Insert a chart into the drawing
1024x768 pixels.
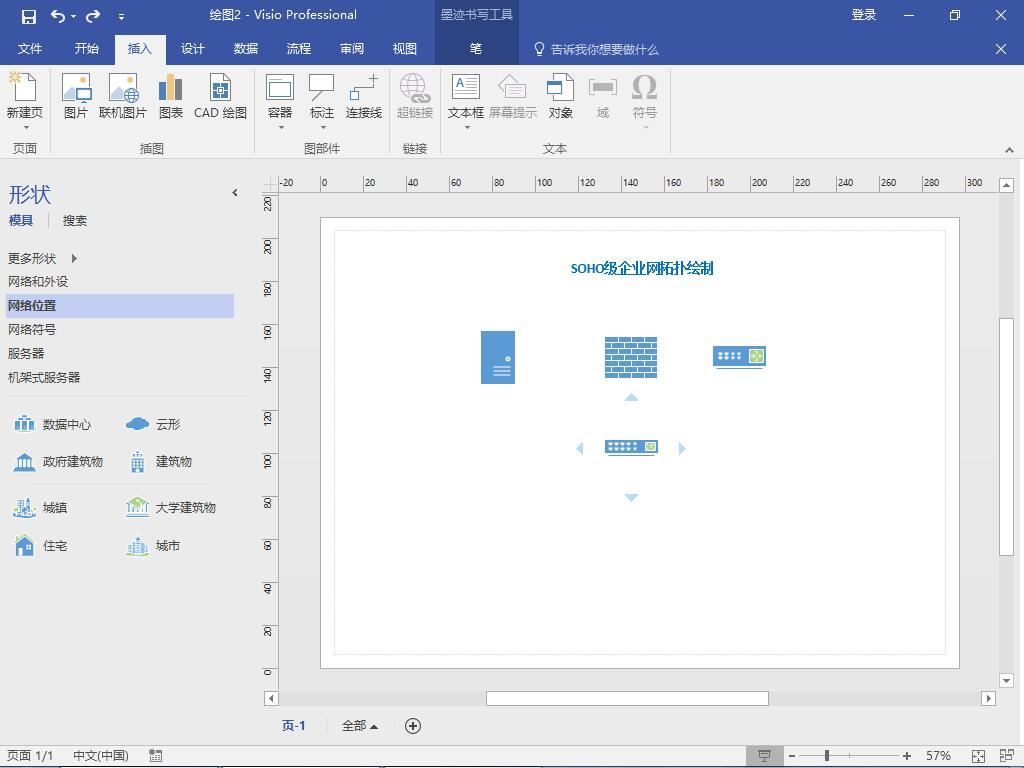[x=171, y=96]
